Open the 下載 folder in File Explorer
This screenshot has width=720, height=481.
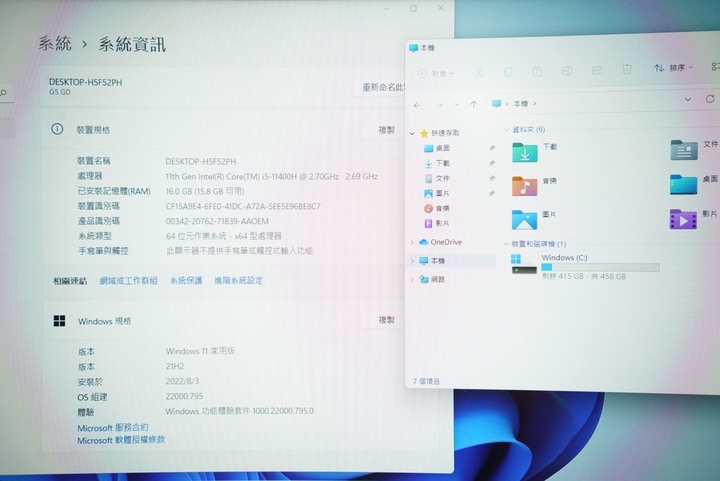pos(524,152)
